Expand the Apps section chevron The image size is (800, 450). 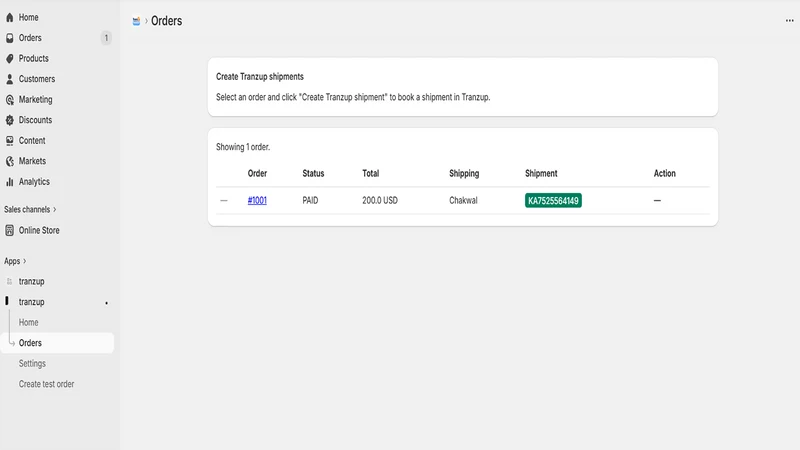click(24, 261)
